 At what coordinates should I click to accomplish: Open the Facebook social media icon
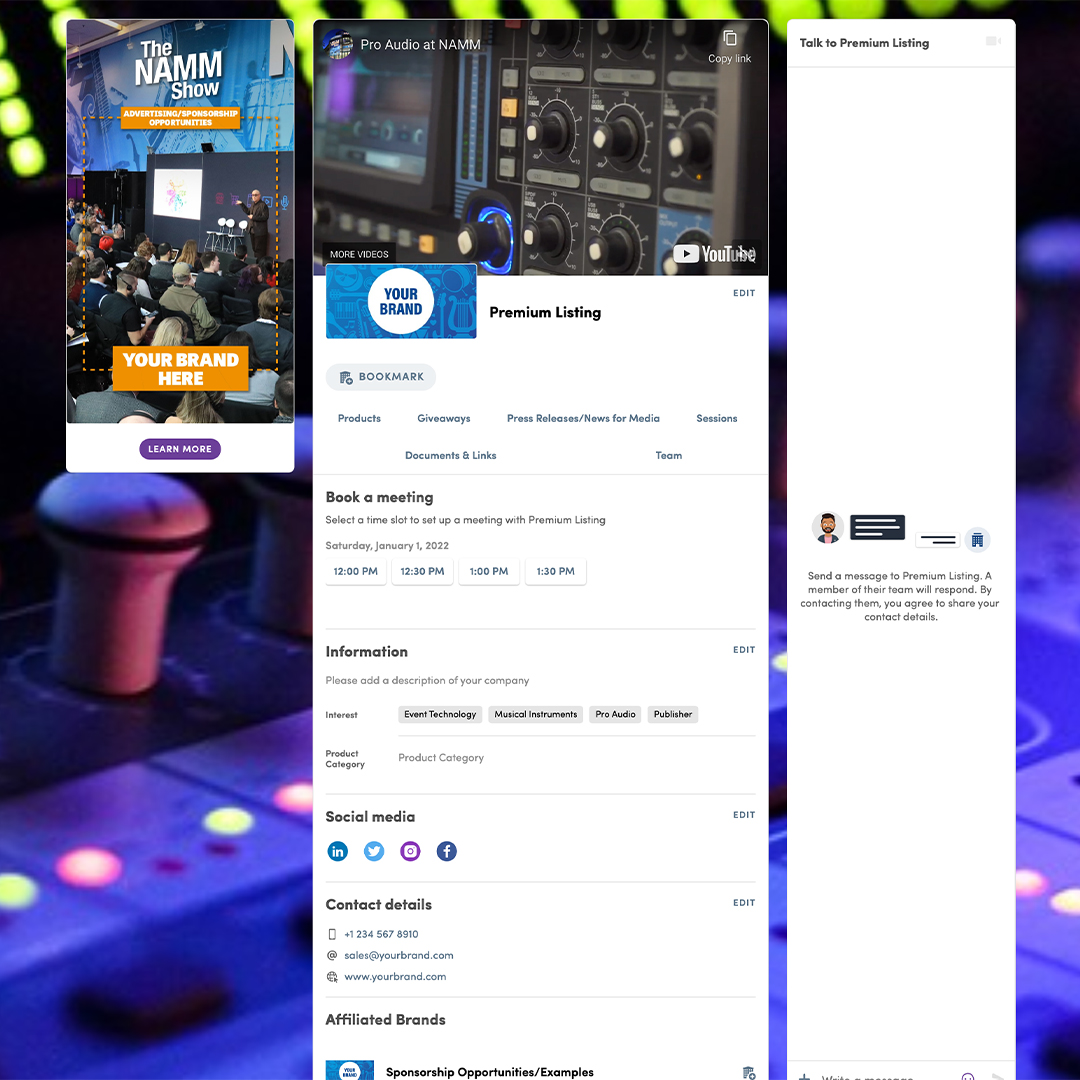(x=447, y=851)
